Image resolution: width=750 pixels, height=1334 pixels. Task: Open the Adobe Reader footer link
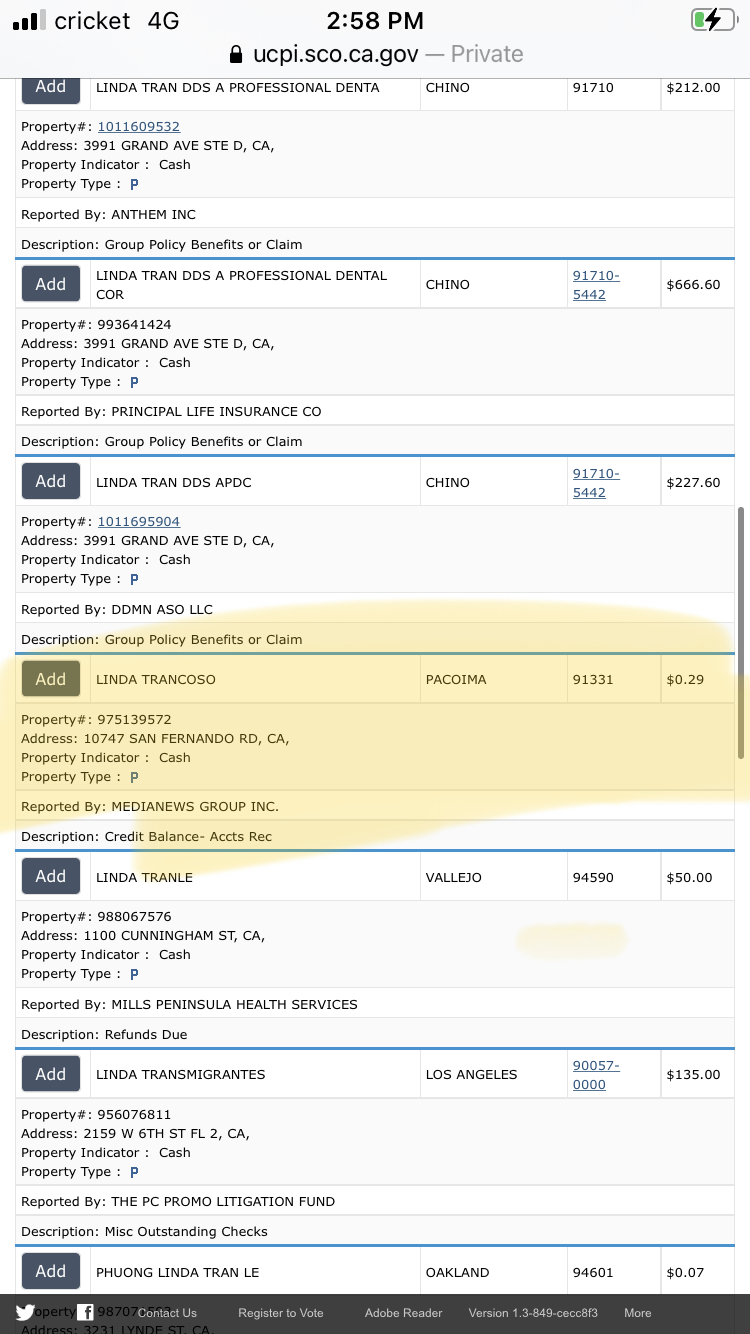pyautogui.click(x=404, y=1313)
